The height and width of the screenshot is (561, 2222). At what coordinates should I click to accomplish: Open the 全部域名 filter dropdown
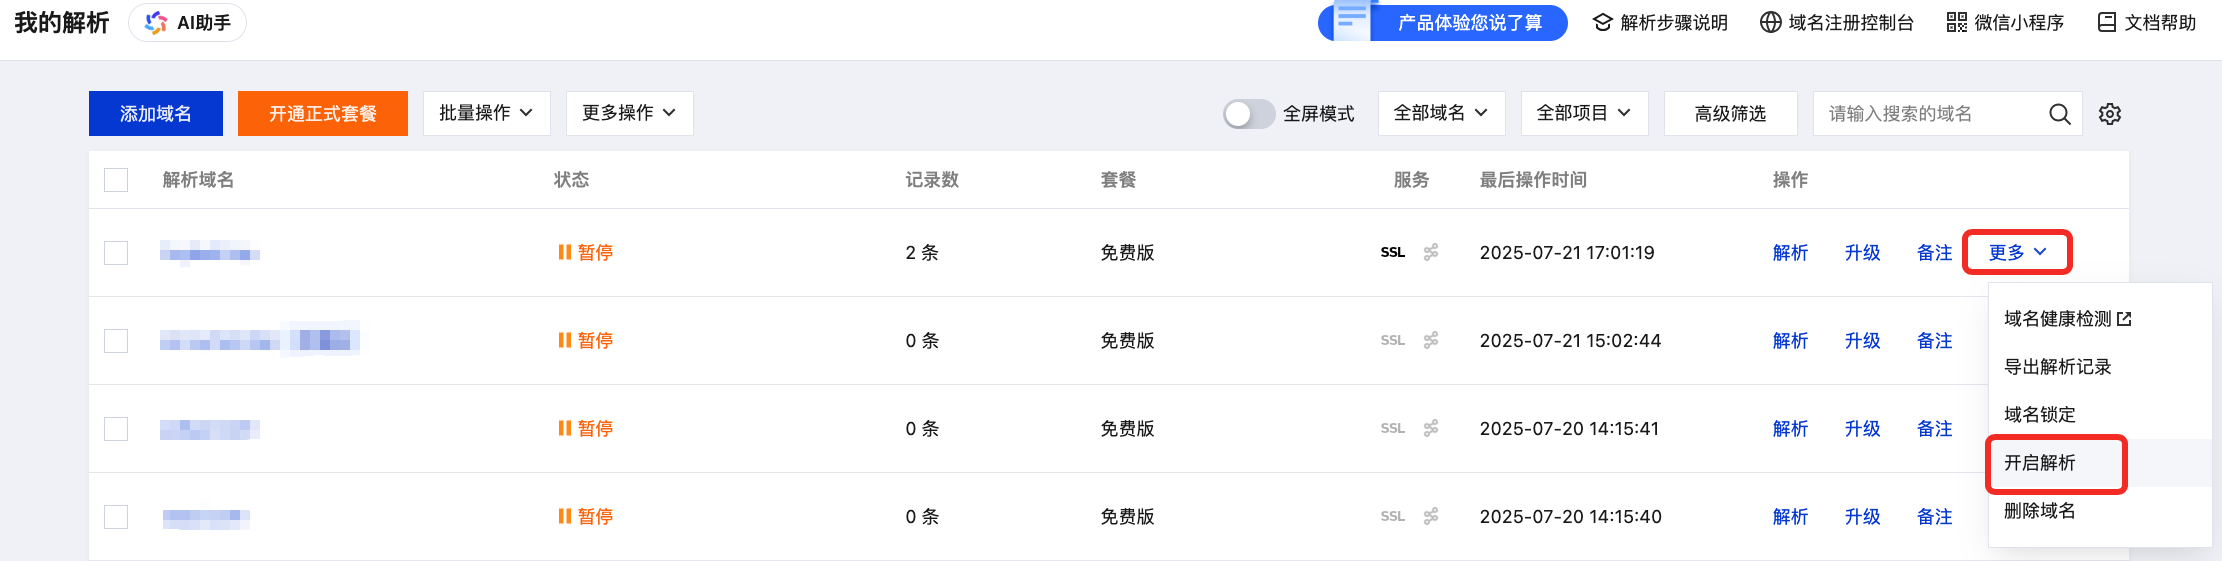(1440, 114)
